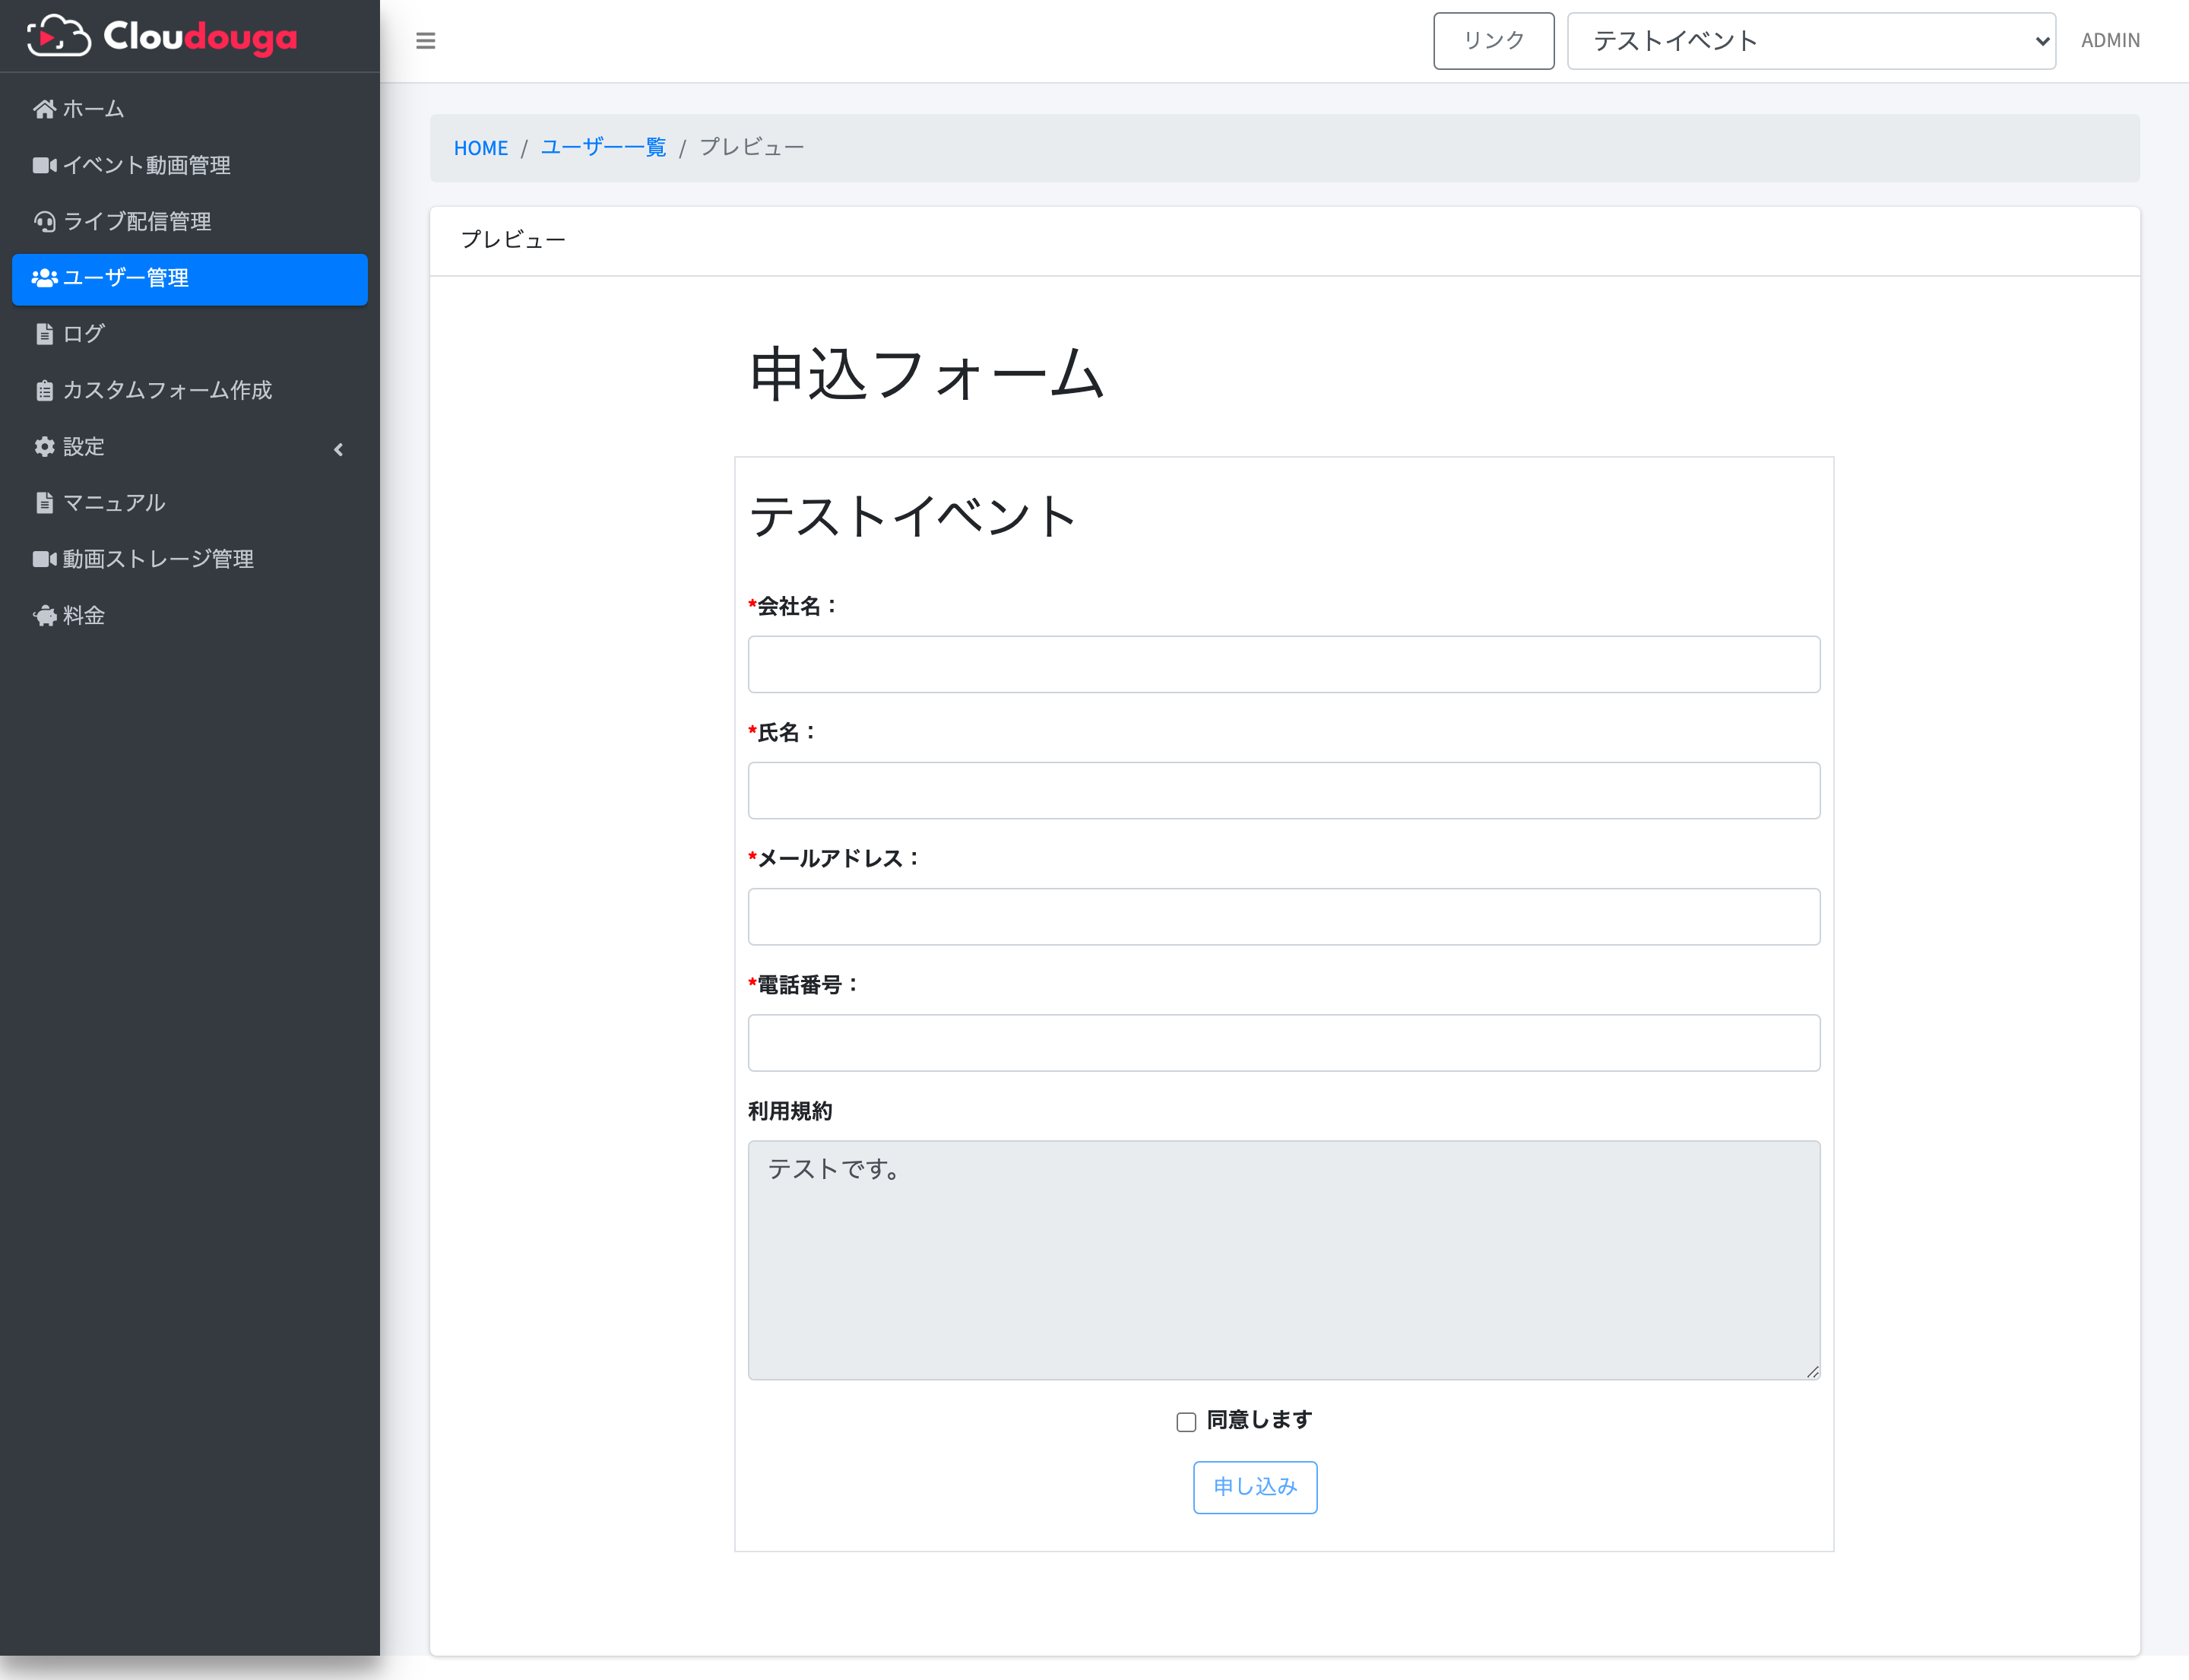This screenshot has width=2189, height=1680.
Task: Click the piggy bank icon beside 料金
Action: [x=44, y=616]
